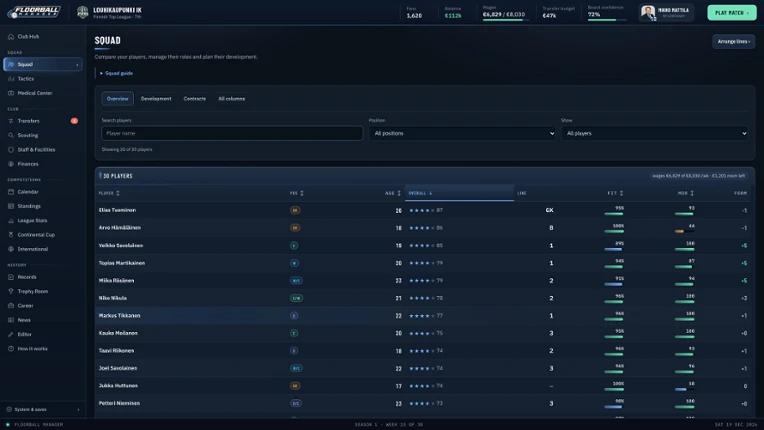764x430 pixels.
Task: Click the Line column header
Action: coord(522,193)
